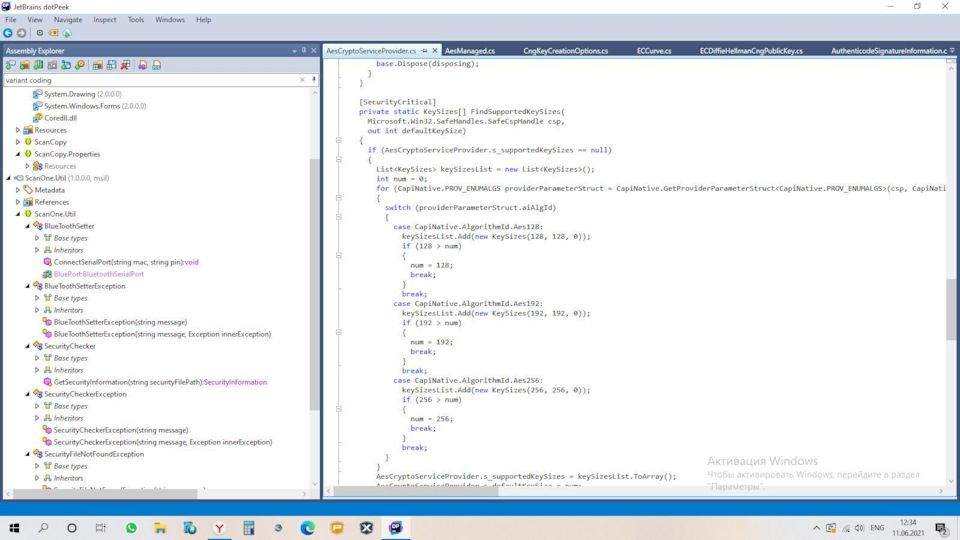Collapse the SecurityChecker class node
The width and height of the screenshot is (960, 540).
(x=28, y=346)
